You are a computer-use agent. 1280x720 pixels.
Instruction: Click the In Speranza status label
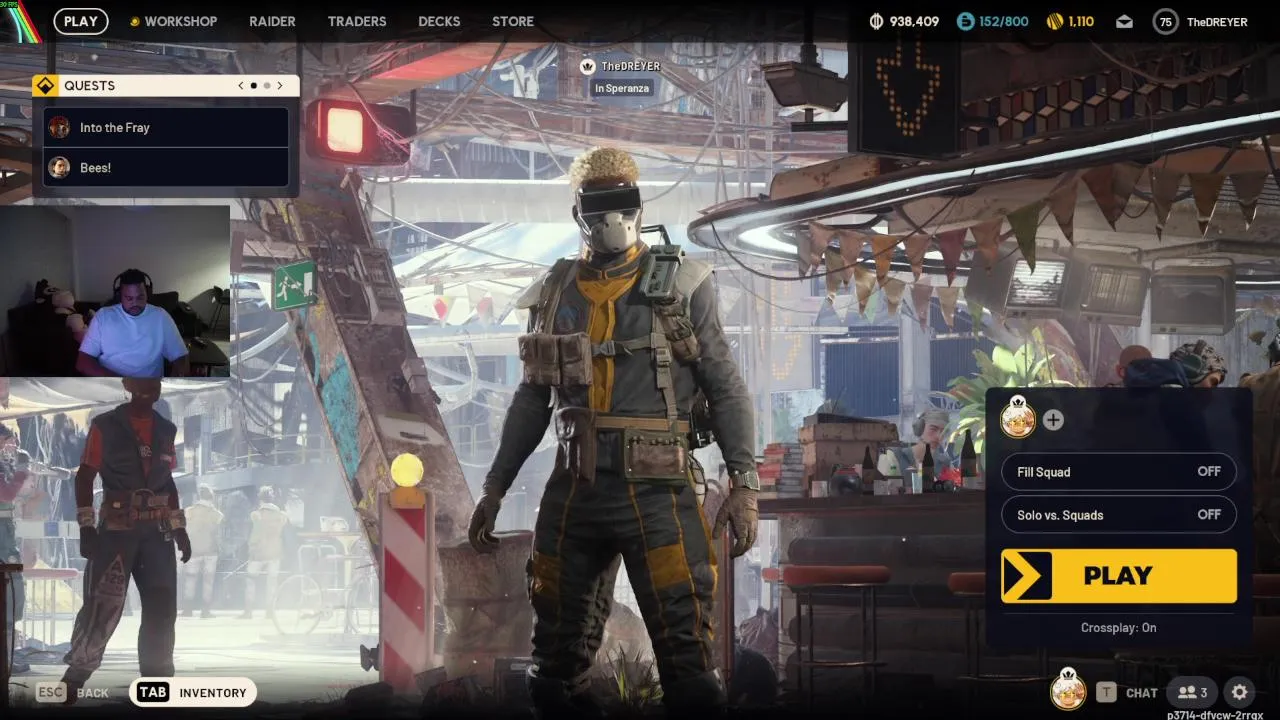point(621,88)
